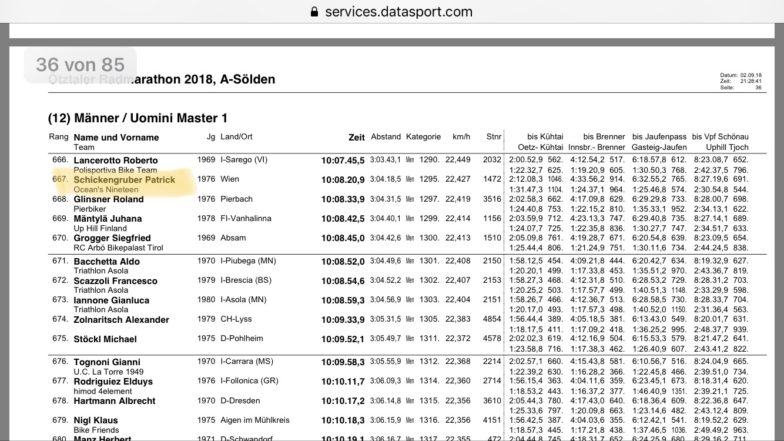Select the 'Abstand' column header
The image size is (784, 441).
coord(386,136)
